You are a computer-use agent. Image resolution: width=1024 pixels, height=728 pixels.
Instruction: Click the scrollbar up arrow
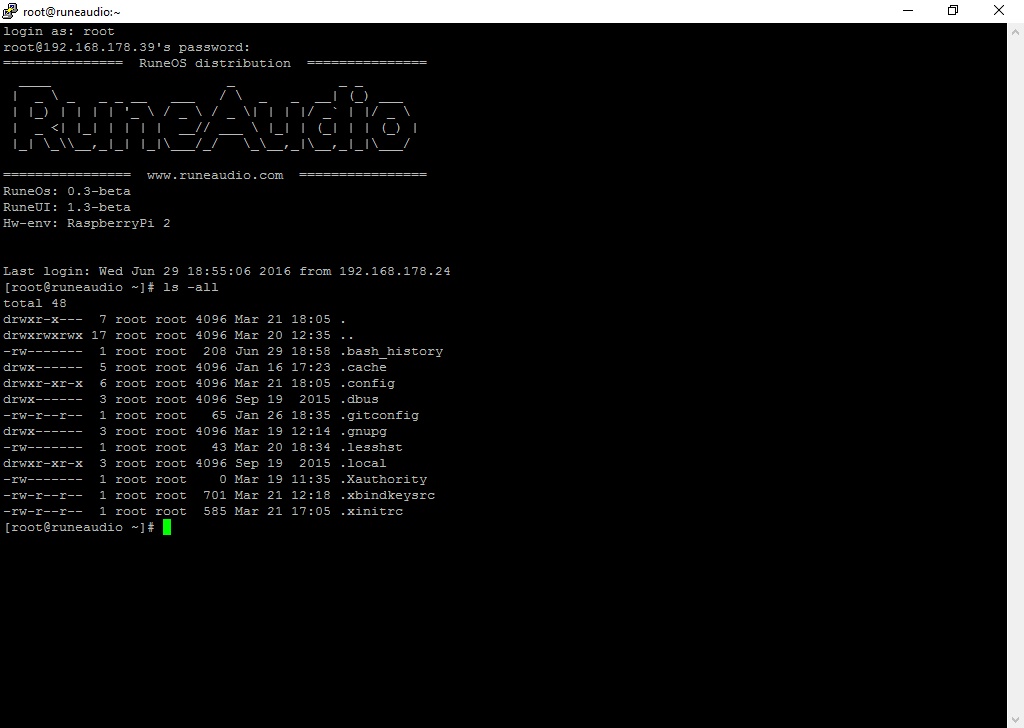[1015, 31]
